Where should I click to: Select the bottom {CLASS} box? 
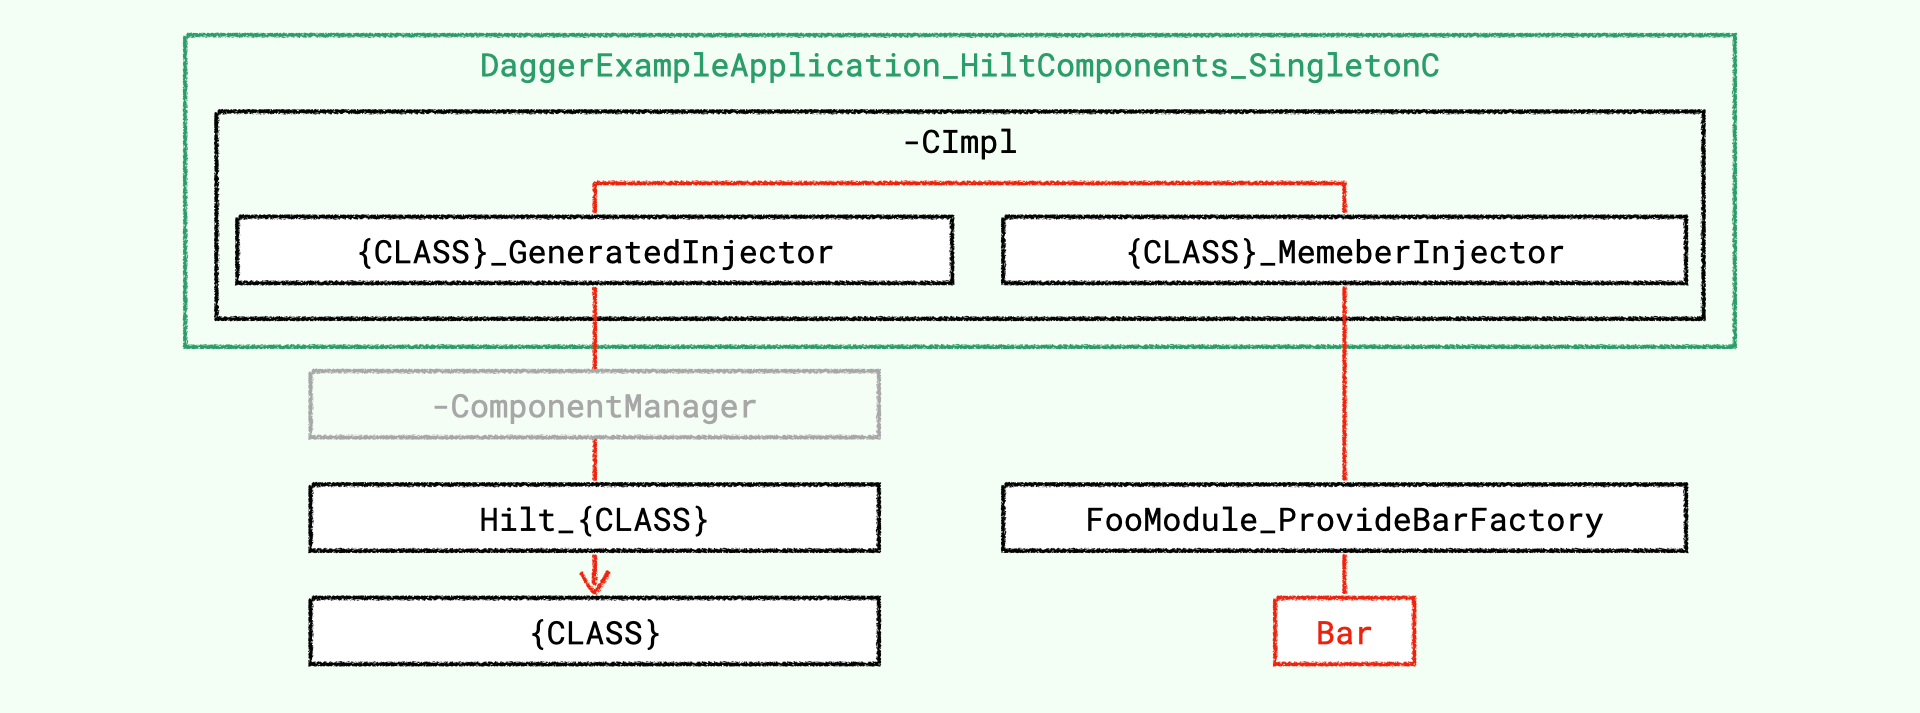coord(594,631)
